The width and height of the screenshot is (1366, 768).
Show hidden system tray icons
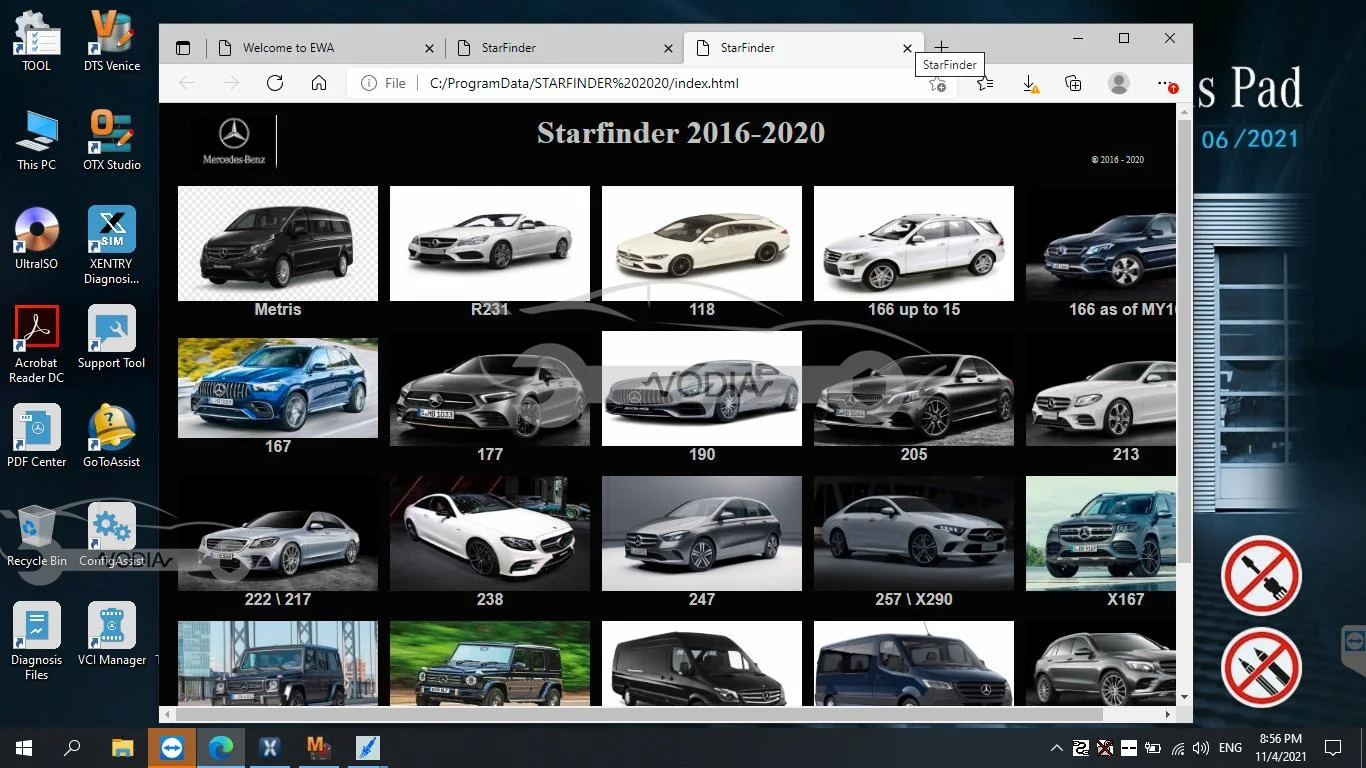click(x=1057, y=748)
